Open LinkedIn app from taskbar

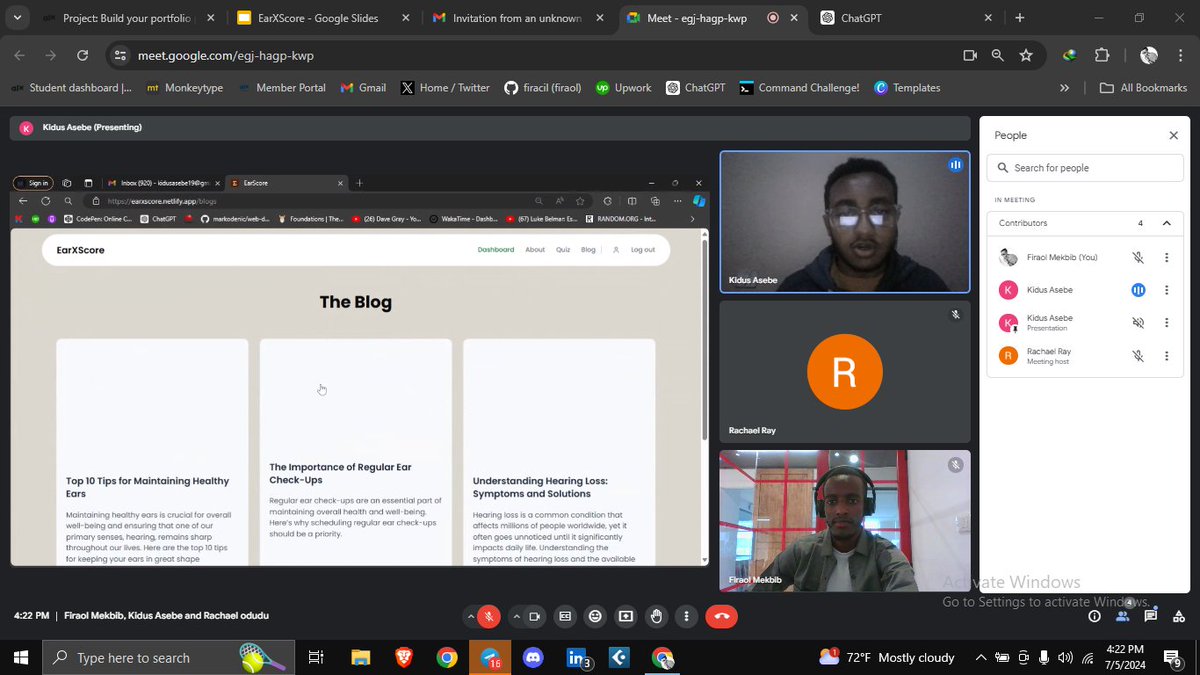pyautogui.click(x=577, y=657)
